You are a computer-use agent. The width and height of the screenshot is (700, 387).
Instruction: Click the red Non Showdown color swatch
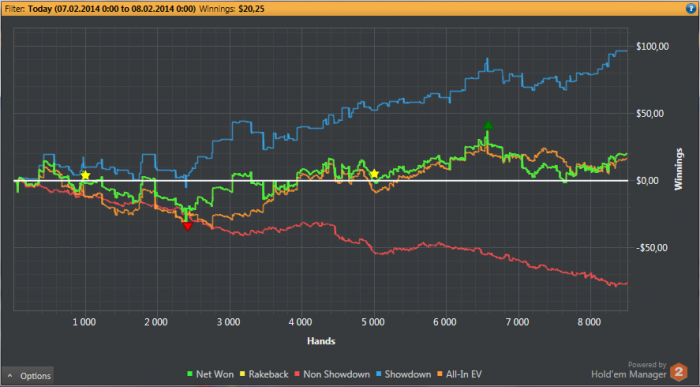(x=297, y=374)
